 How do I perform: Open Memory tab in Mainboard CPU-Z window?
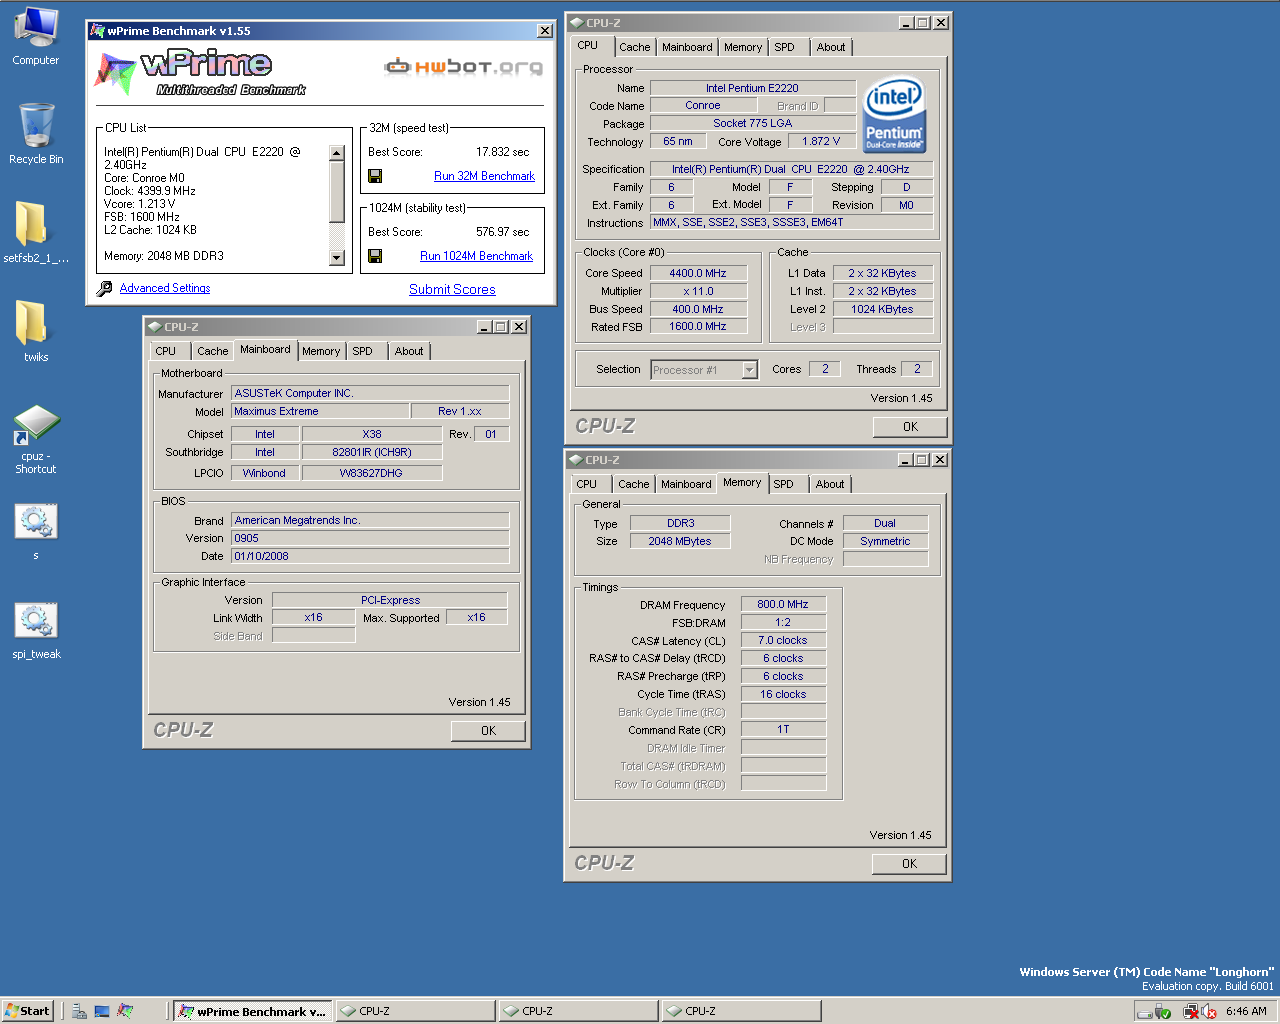[x=321, y=351]
